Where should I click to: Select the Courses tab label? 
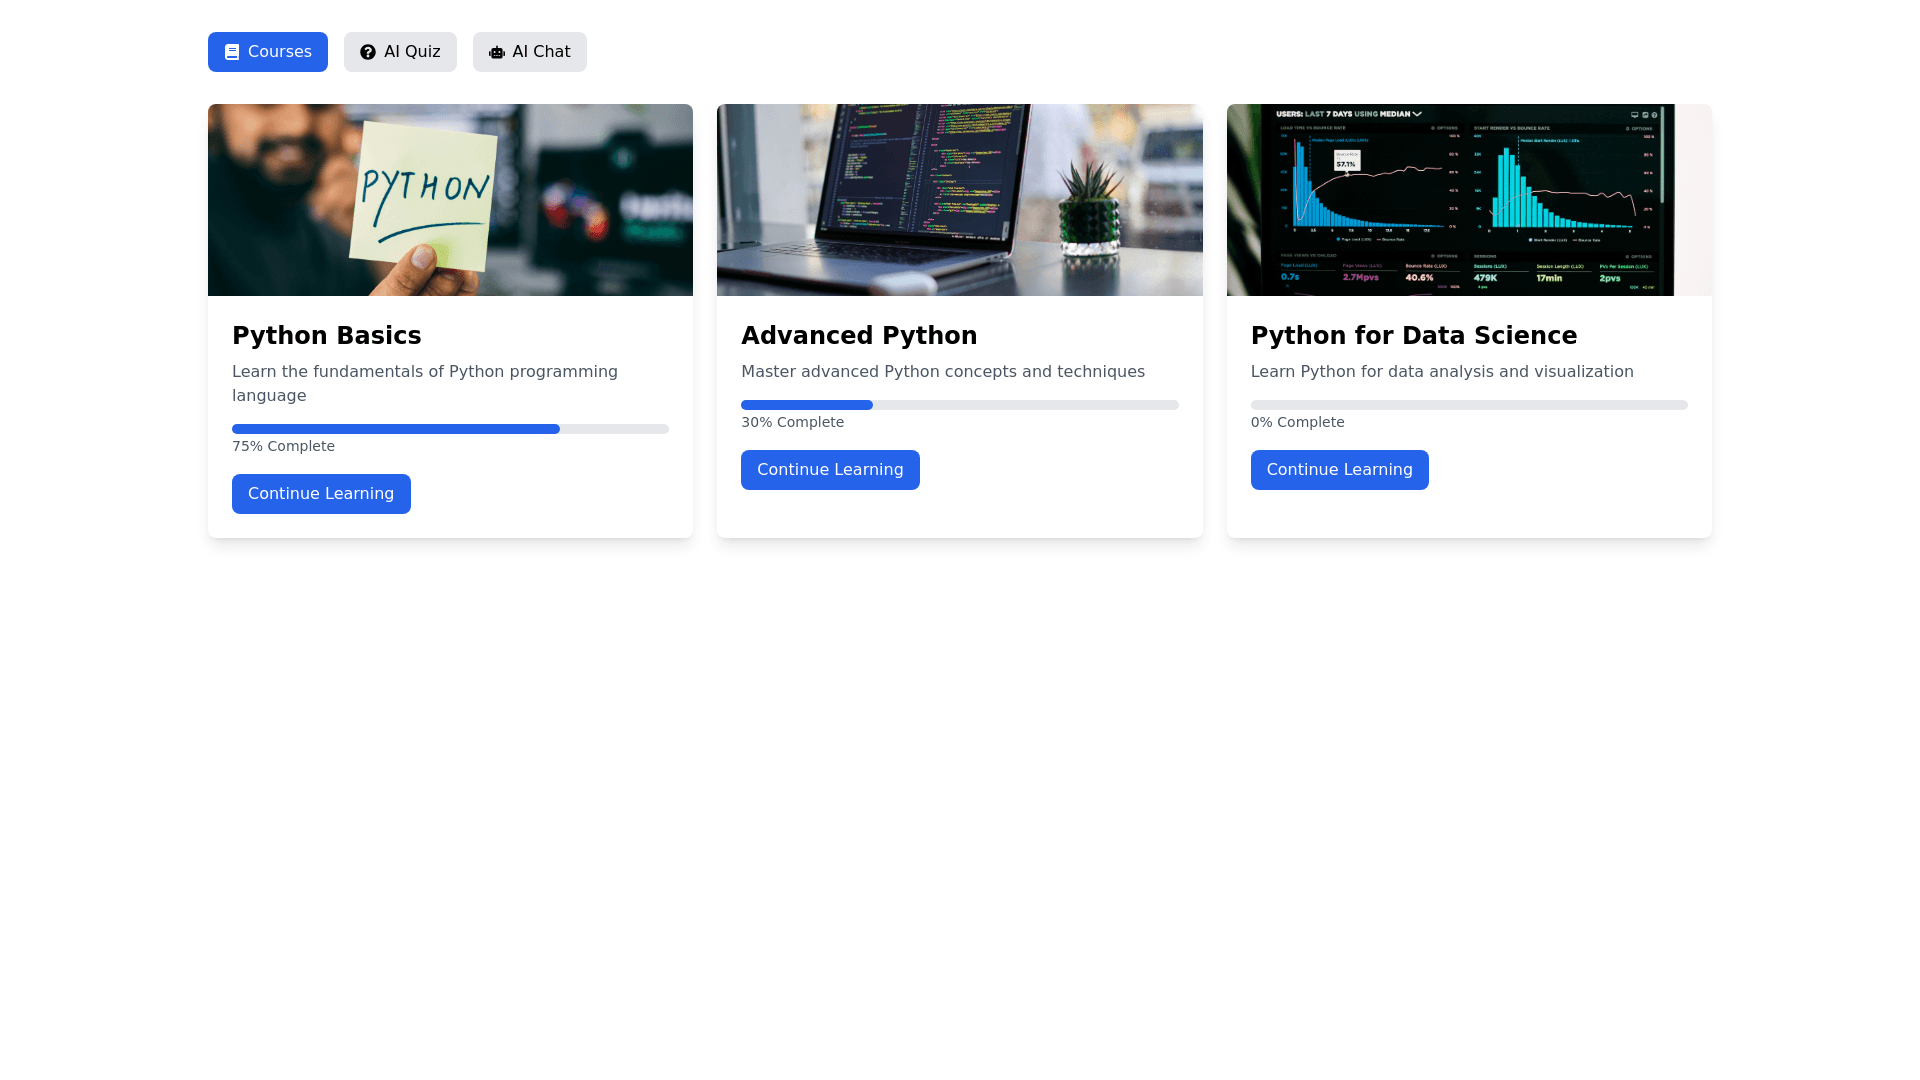(279, 52)
